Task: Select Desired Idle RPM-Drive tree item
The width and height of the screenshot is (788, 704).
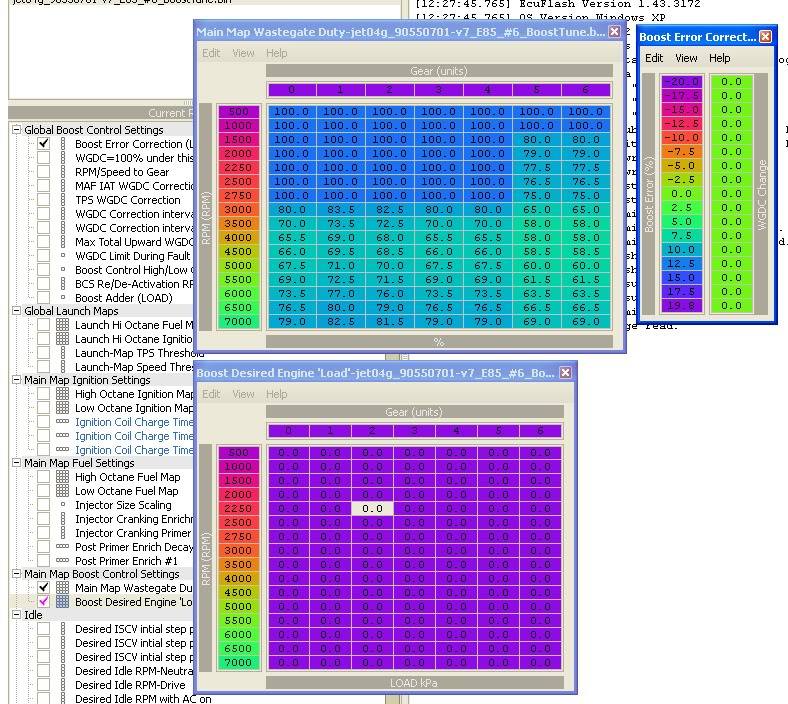Action: click(x=130, y=685)
